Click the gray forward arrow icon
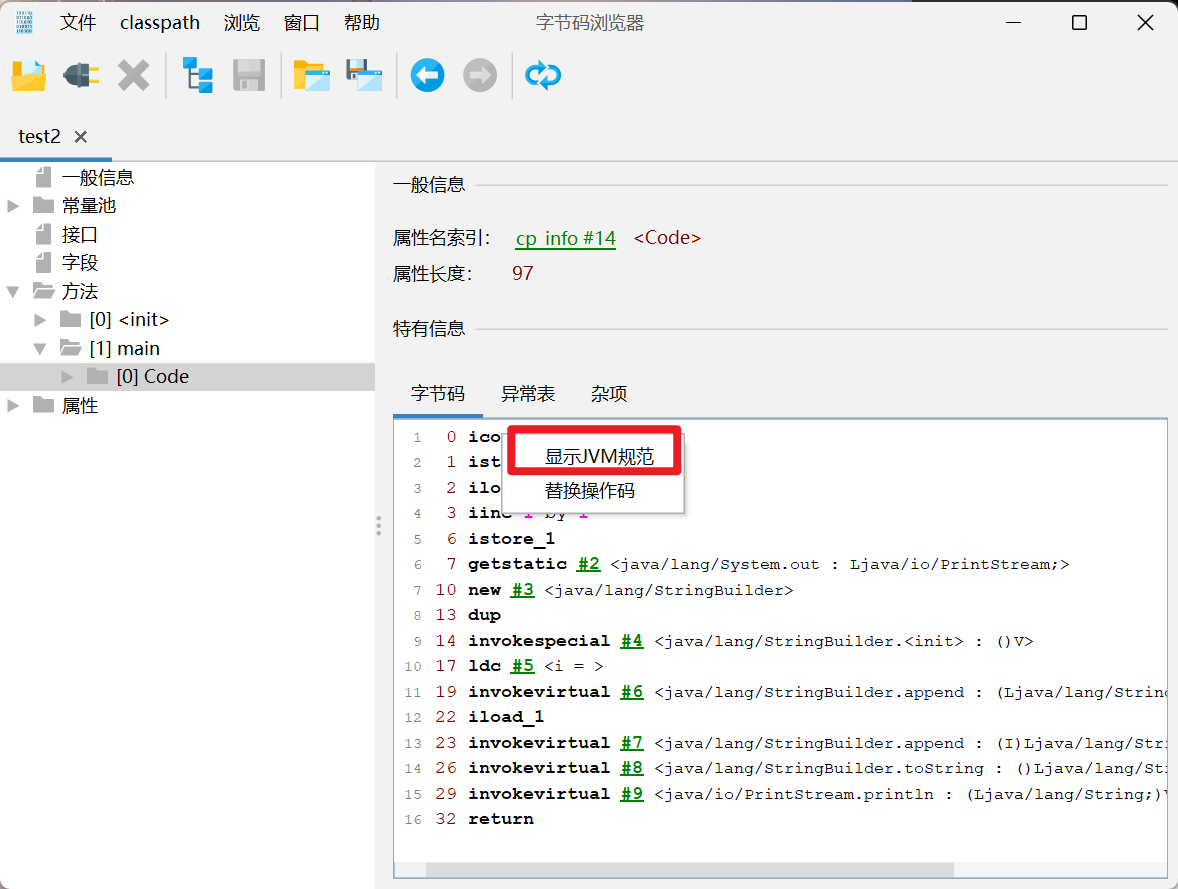The width and height of the screenshot is (1178, 889). 480,75
